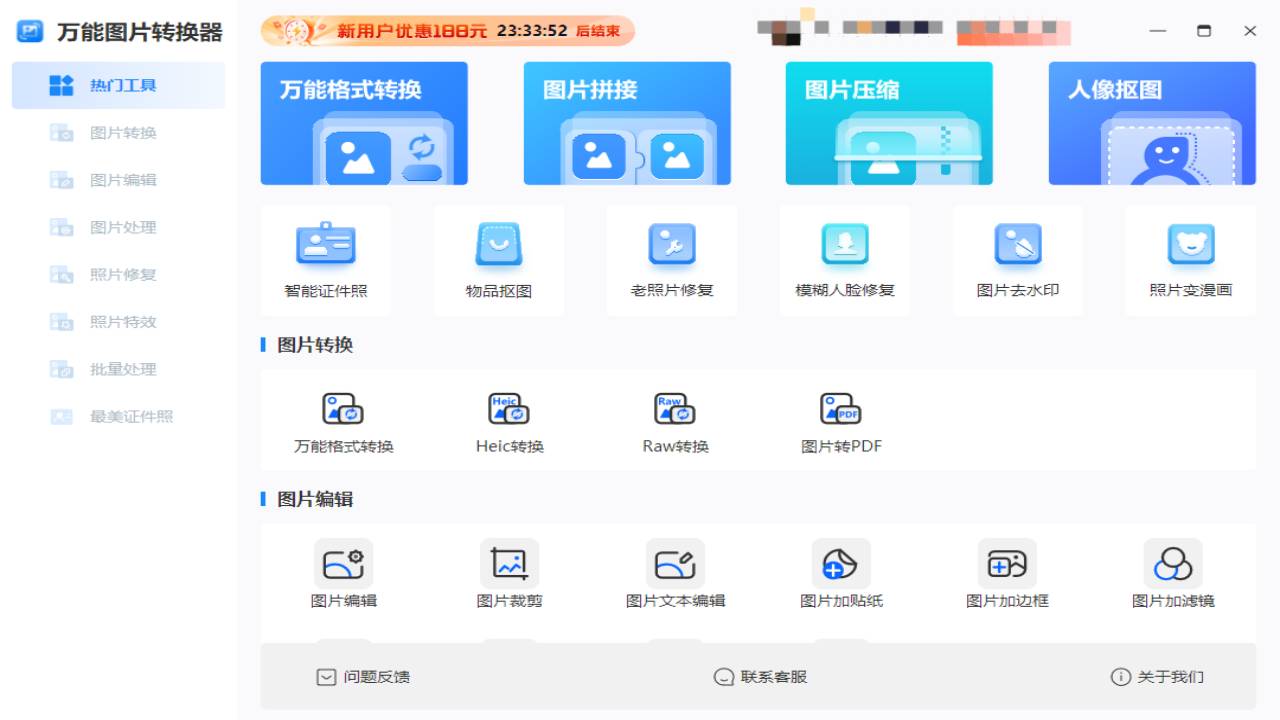Select the 智能证件照 (smart ID photo) tool
This screenshot has width=1280, height=720.
(326, 258)
